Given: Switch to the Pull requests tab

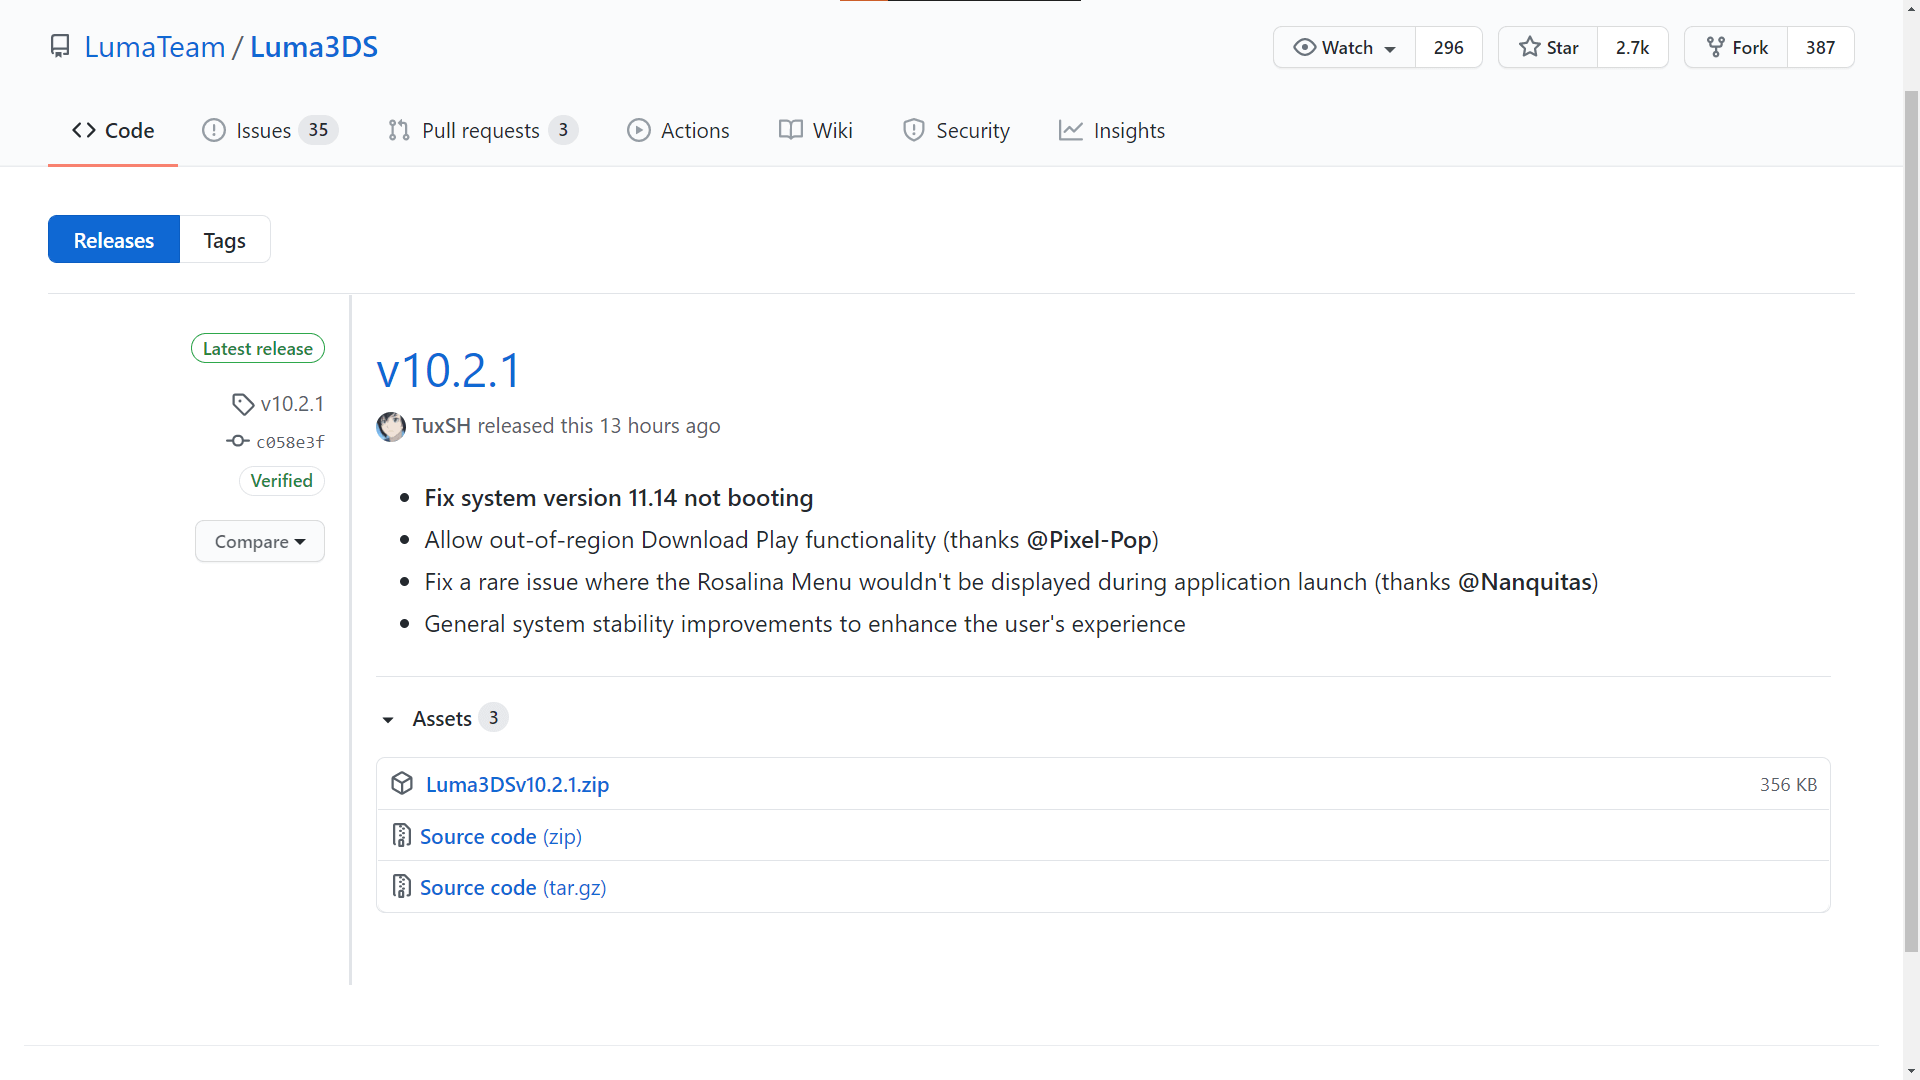Looking at the screenshot, I should click(x=483, y=131).
